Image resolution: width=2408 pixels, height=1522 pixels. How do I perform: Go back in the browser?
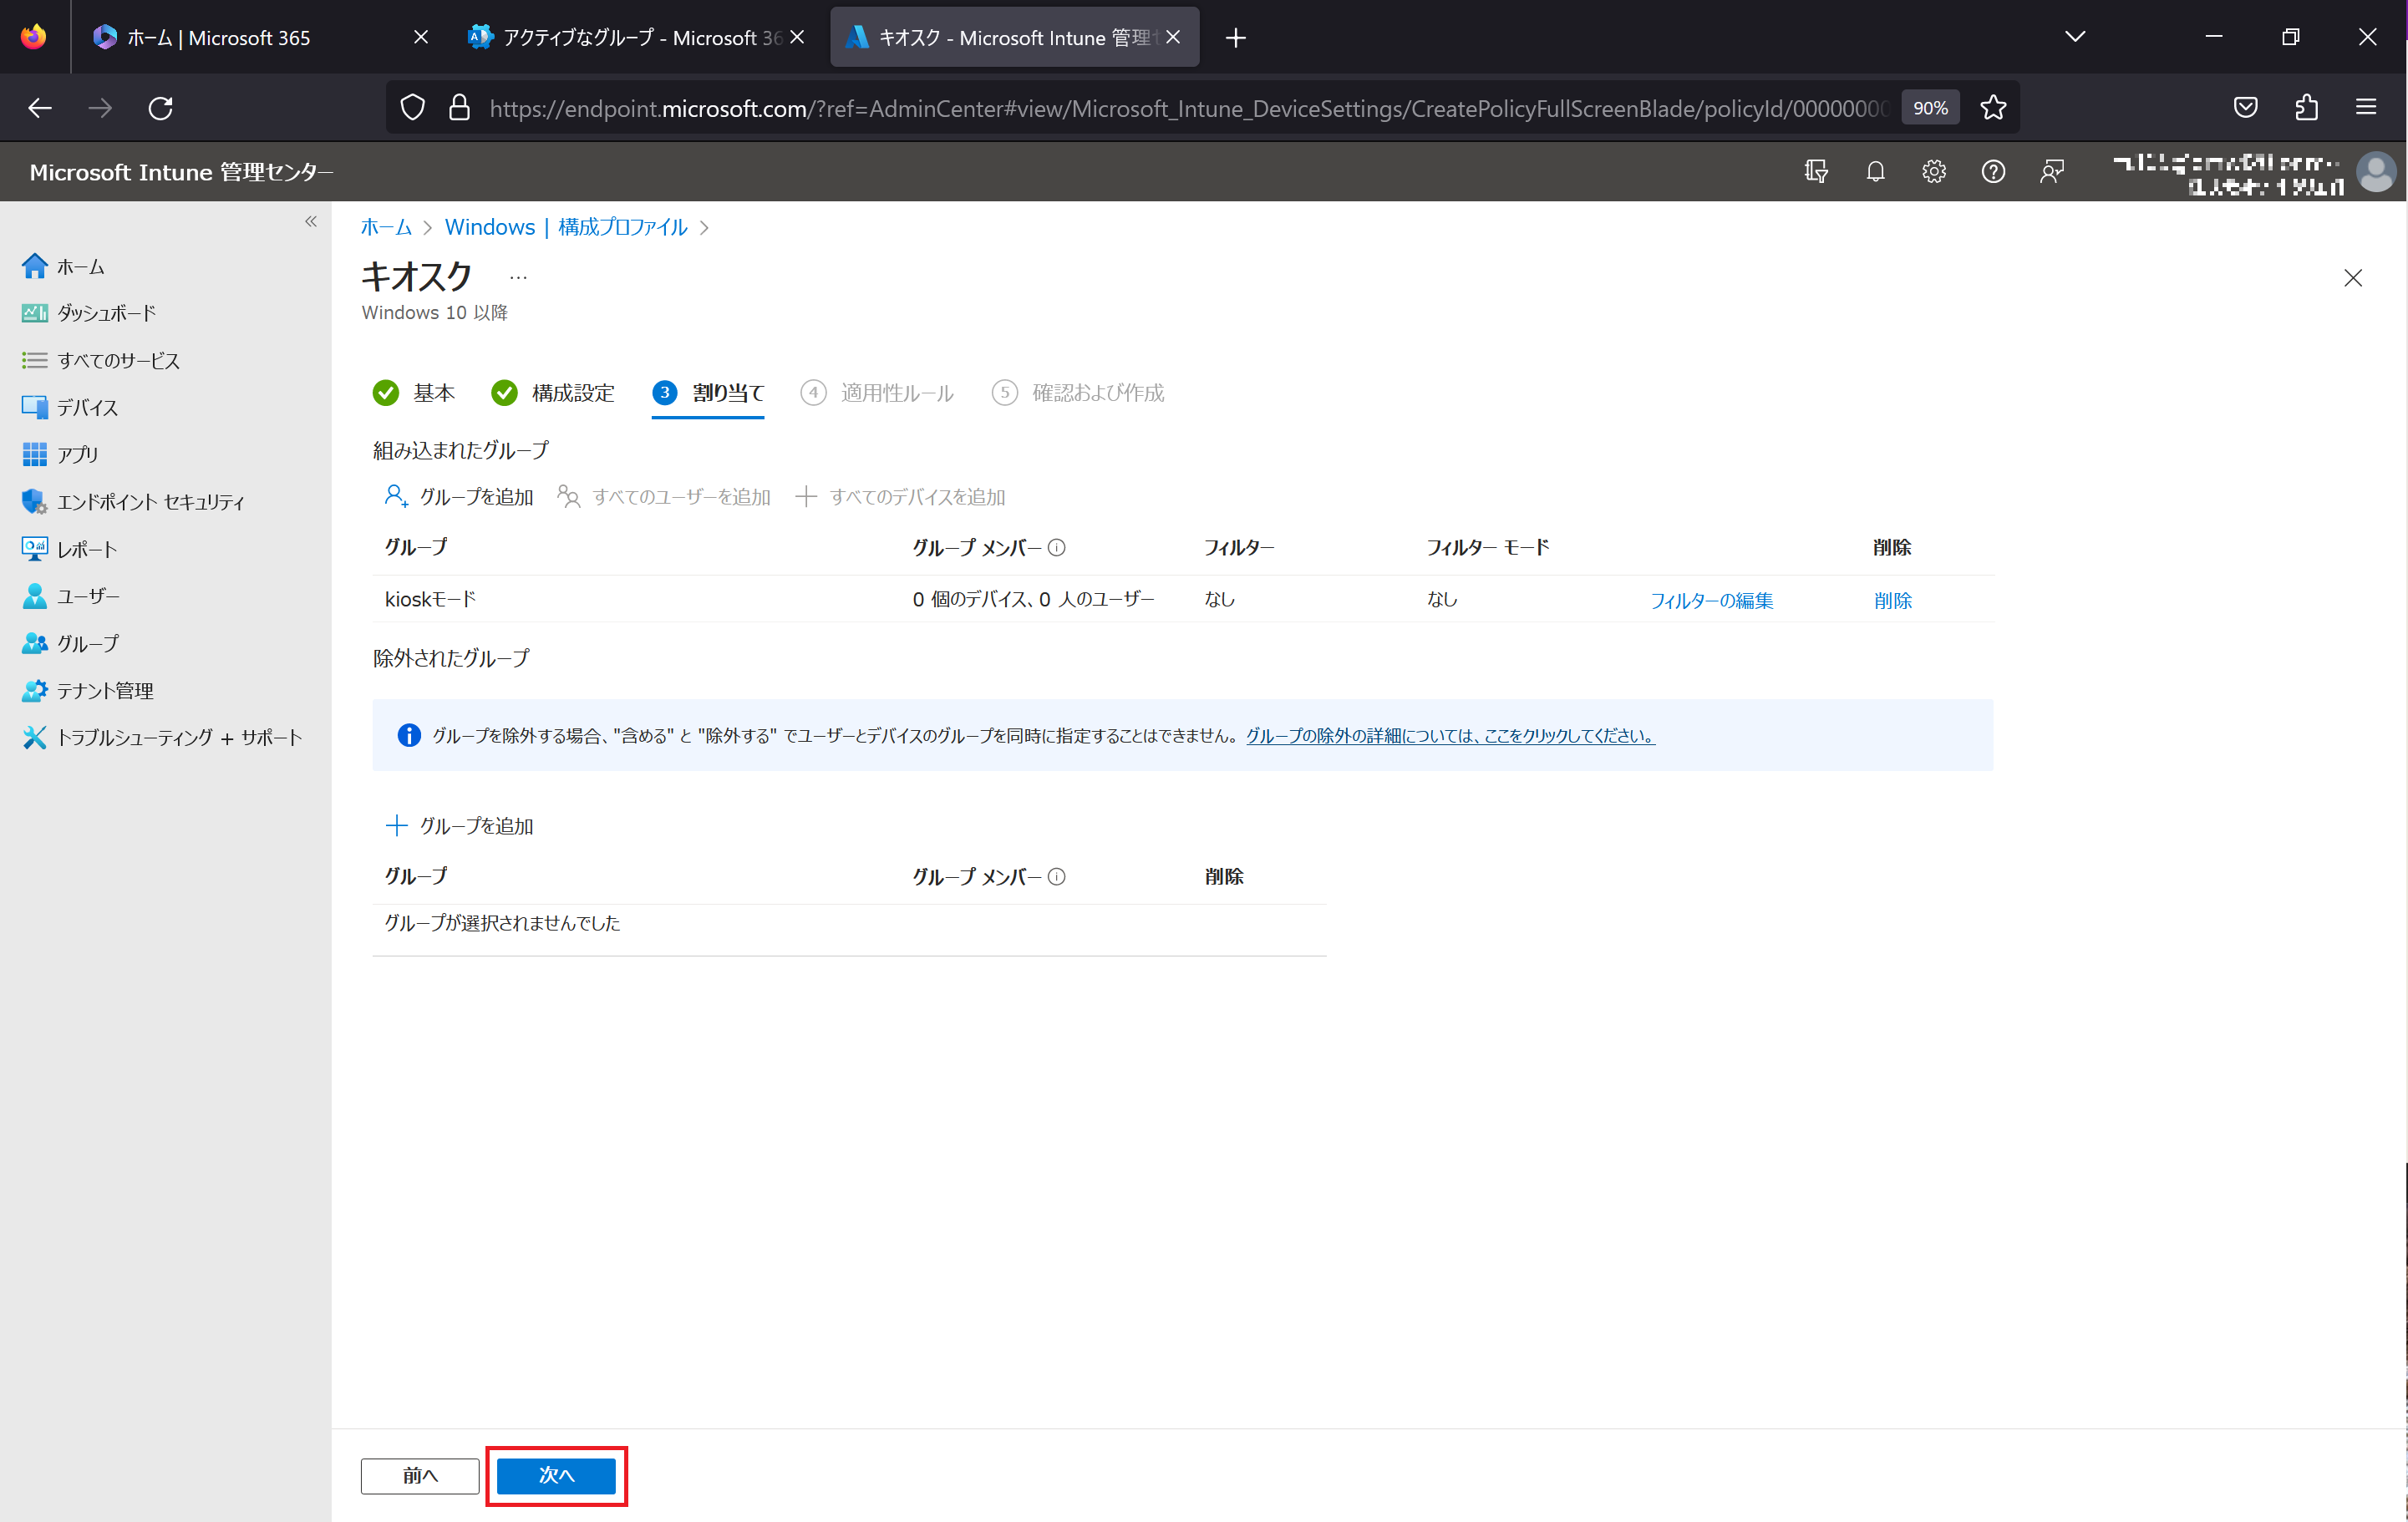(40, 108)
